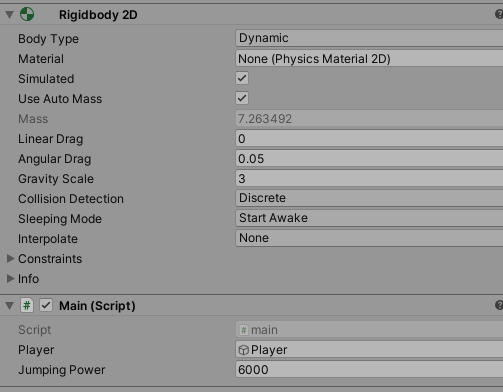Click the Gravity Scale value field

[369, 179]
